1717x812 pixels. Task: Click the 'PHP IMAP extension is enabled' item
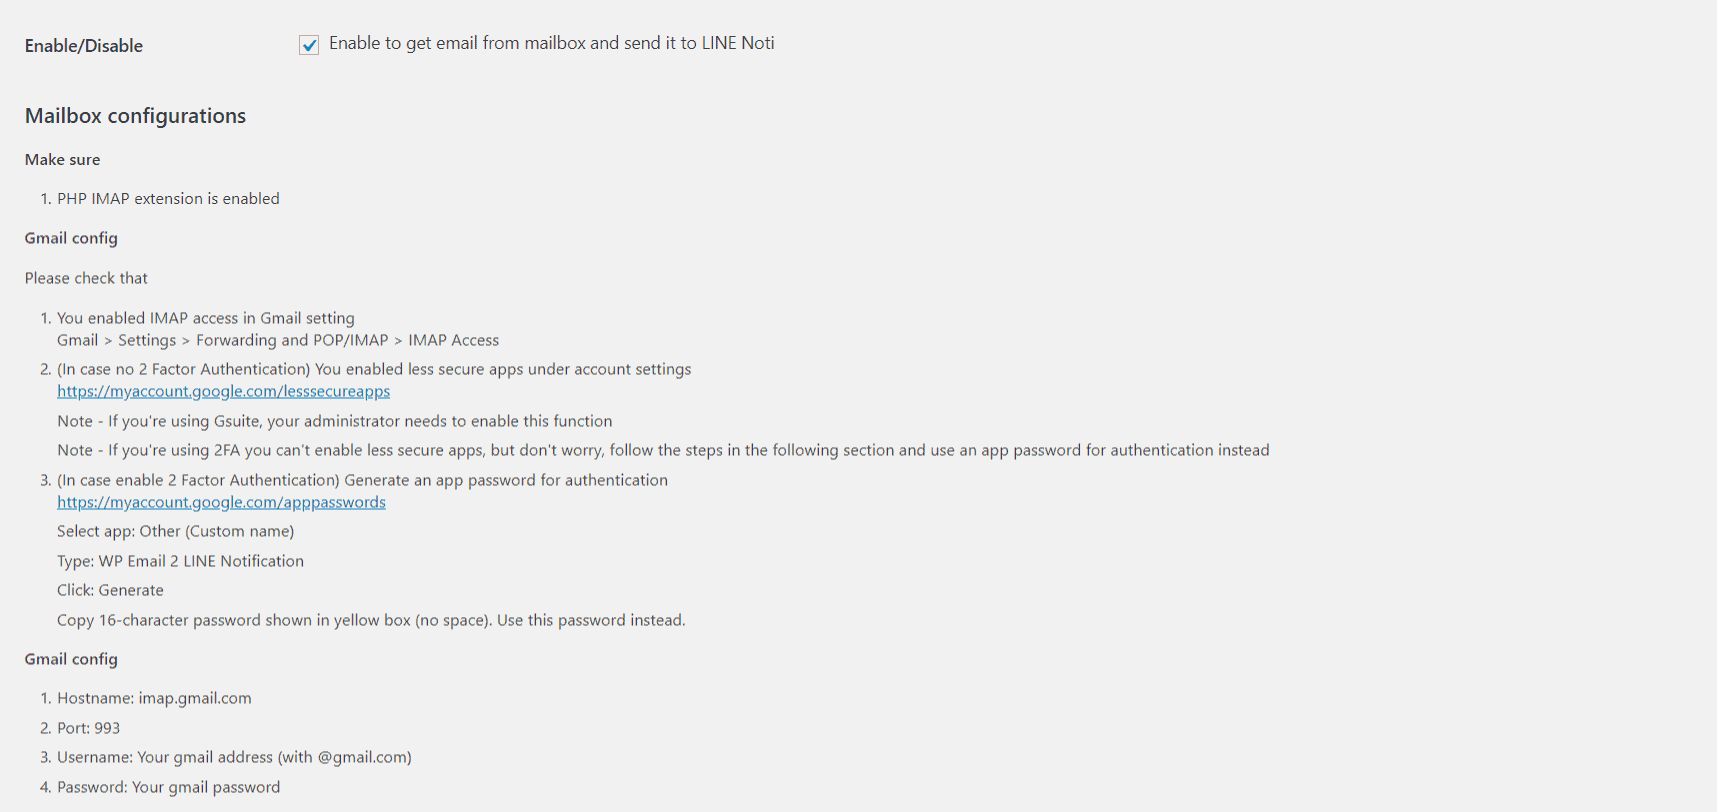click(168, 199)
